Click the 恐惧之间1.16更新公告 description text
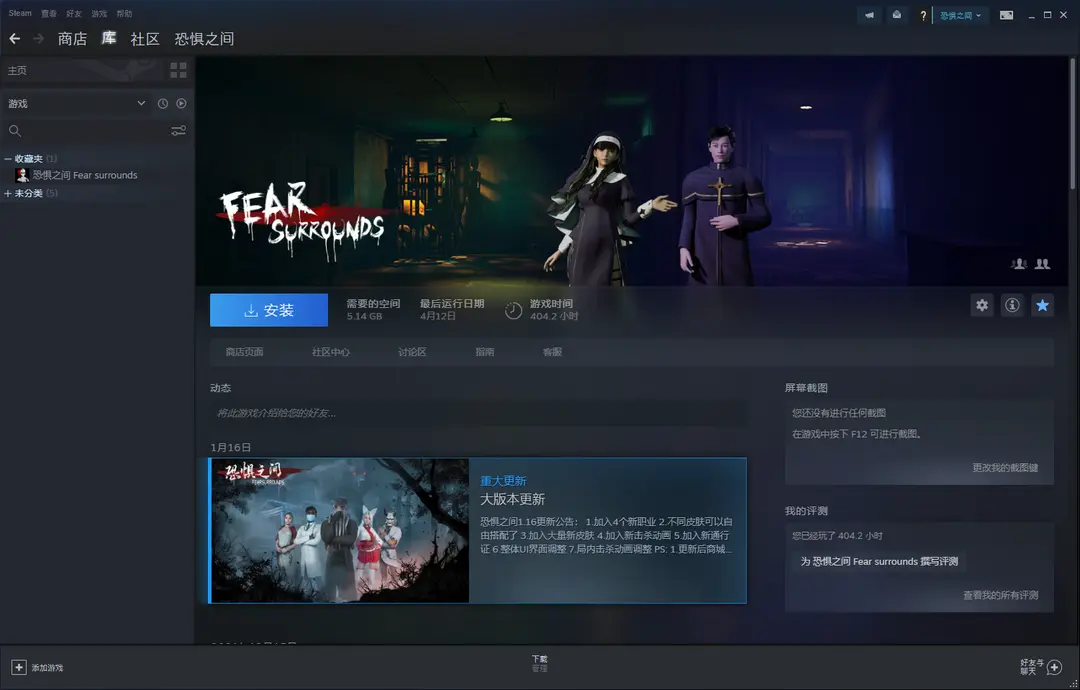The width and height of the screenshot is (1080, 690). 606,535
